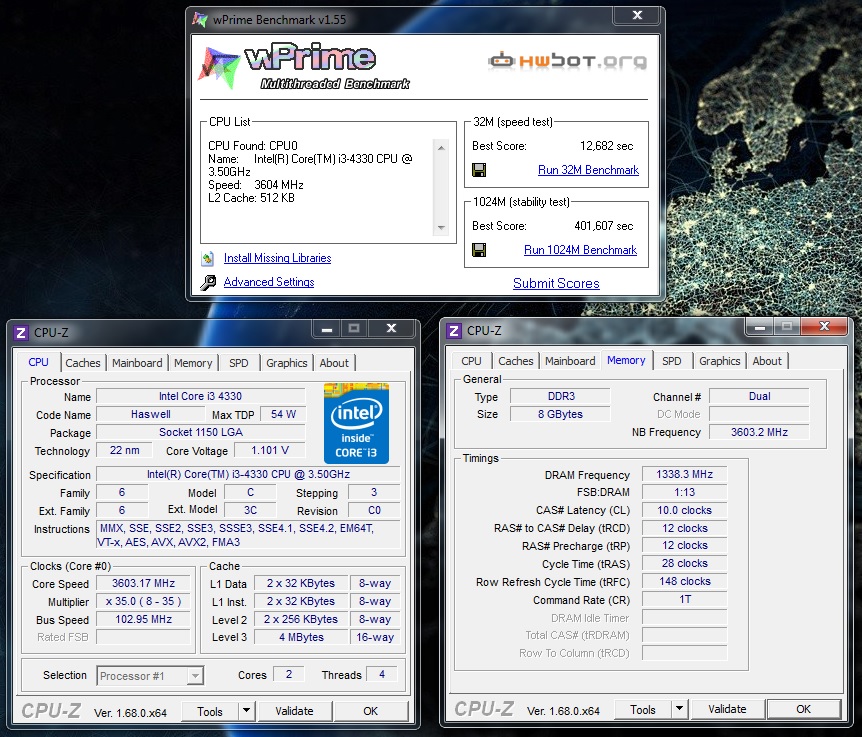Click the Command Rate value 1T
The height and width of the screenshot is (737, 862).
click(x=684, y=599)
